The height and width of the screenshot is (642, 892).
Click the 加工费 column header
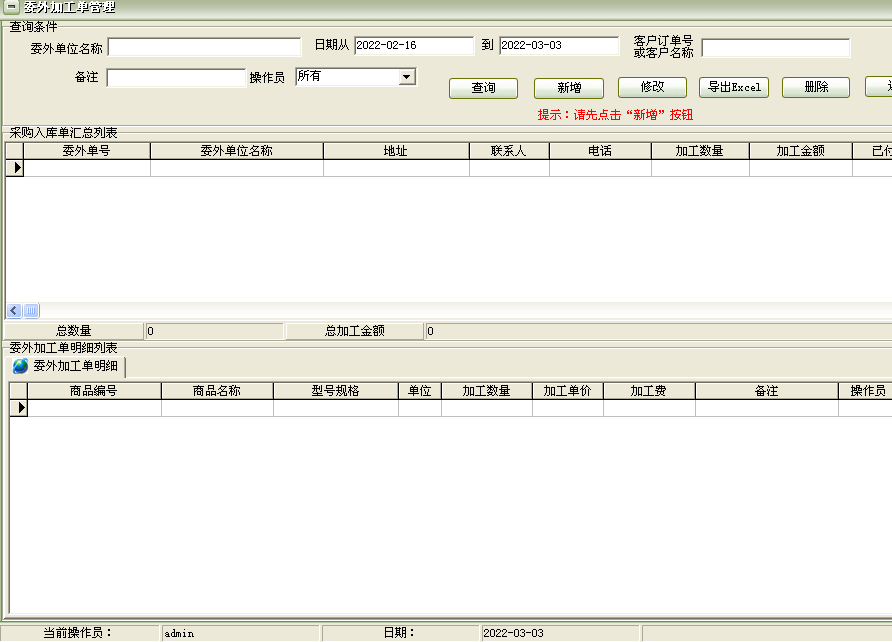649,391
